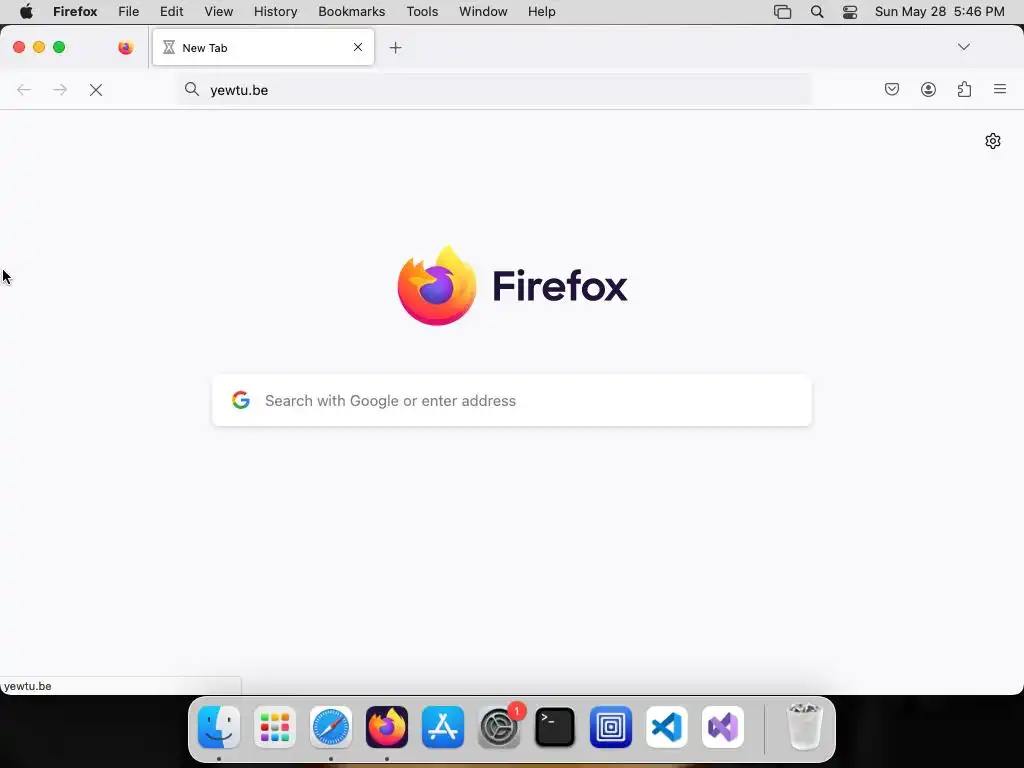Launch Terminal from the Dock
Image resolution: width=1024 pixels, height=768 pixels.
(554, 727)
